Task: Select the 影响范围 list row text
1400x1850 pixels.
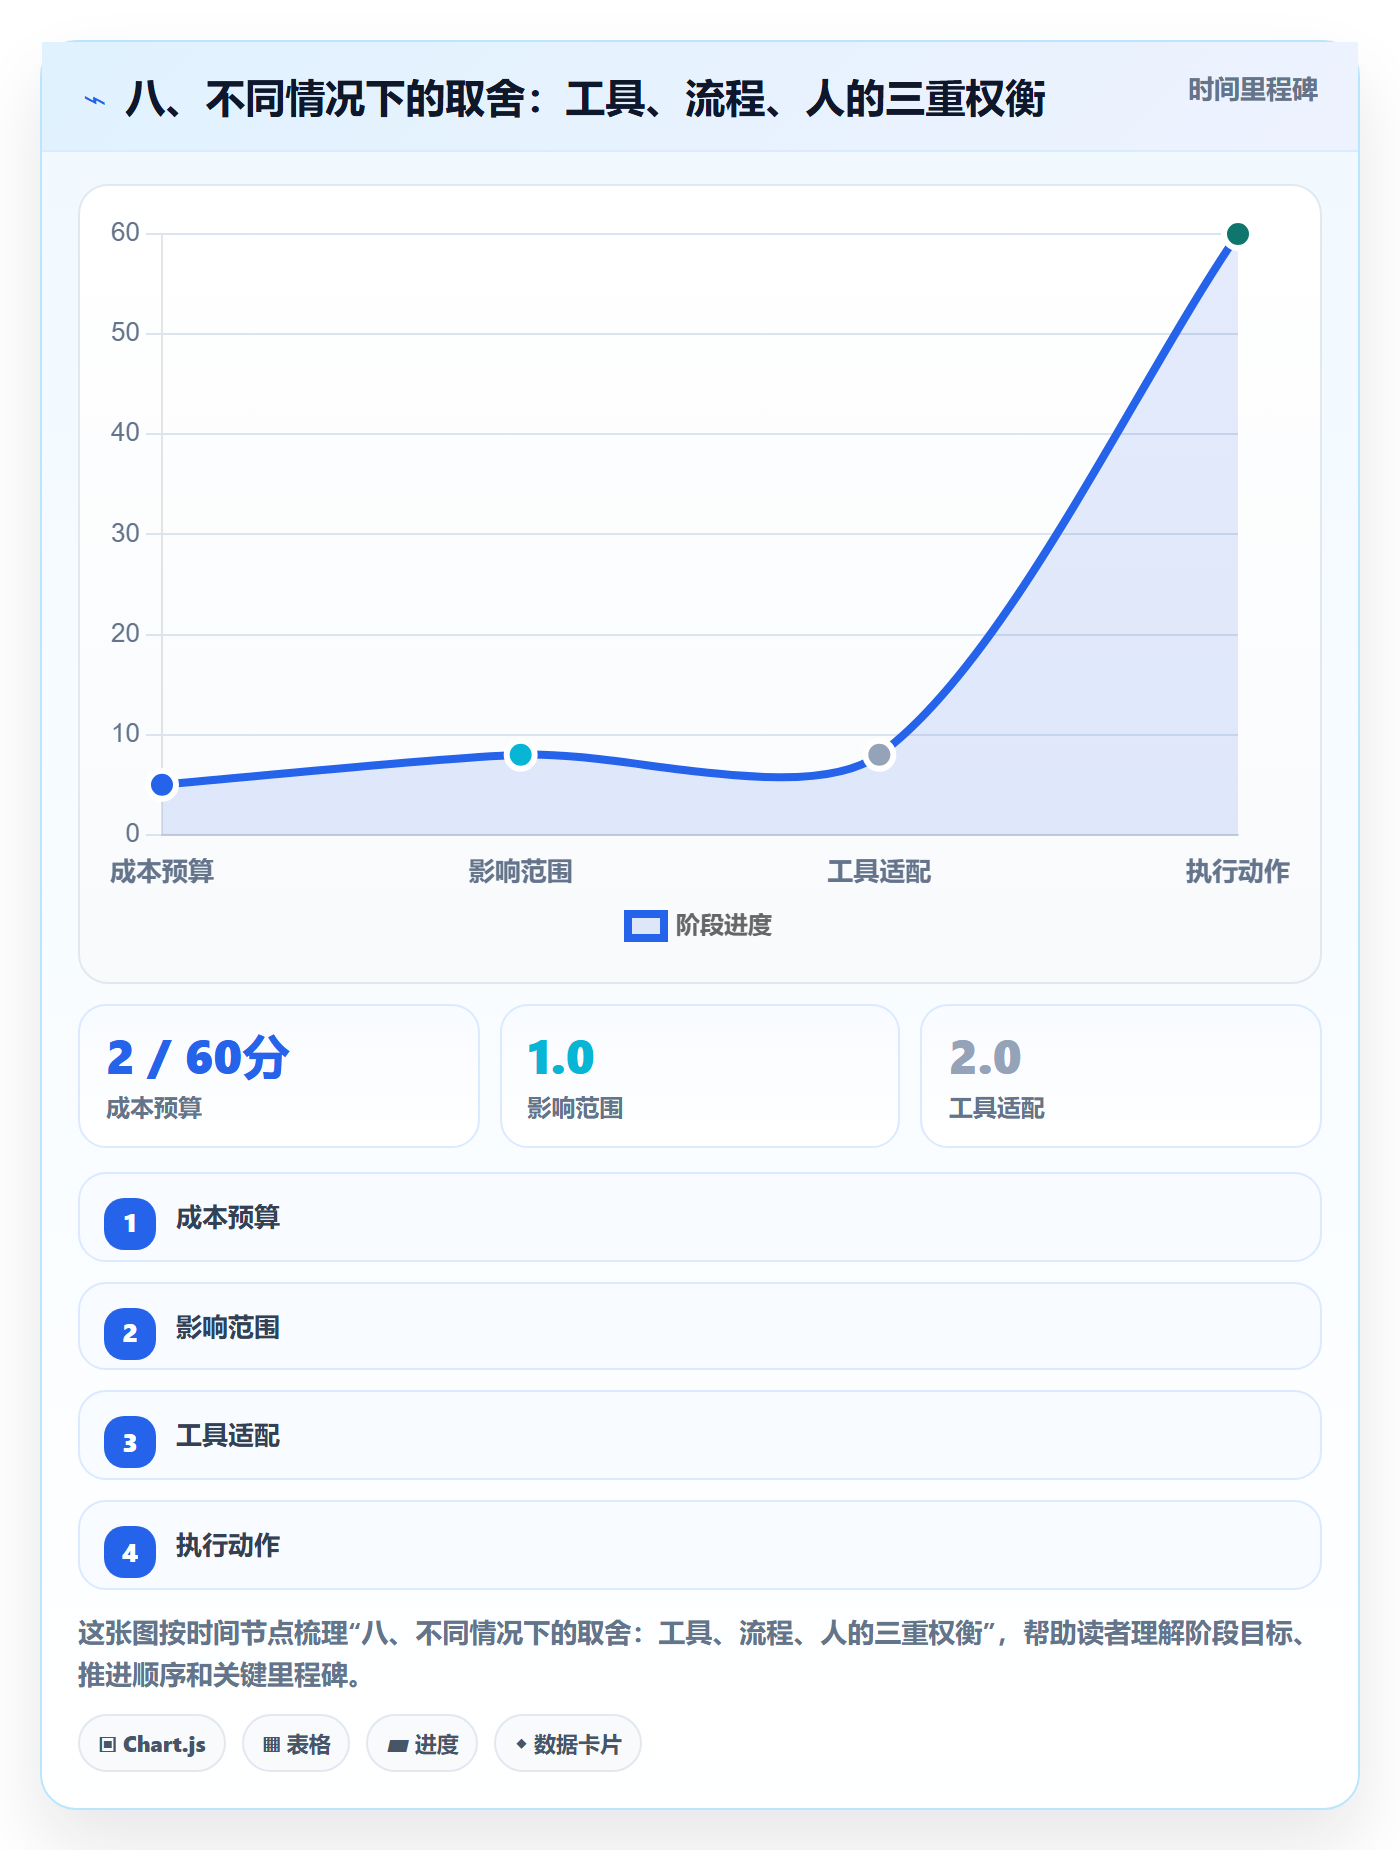Action: [228, 1328]
